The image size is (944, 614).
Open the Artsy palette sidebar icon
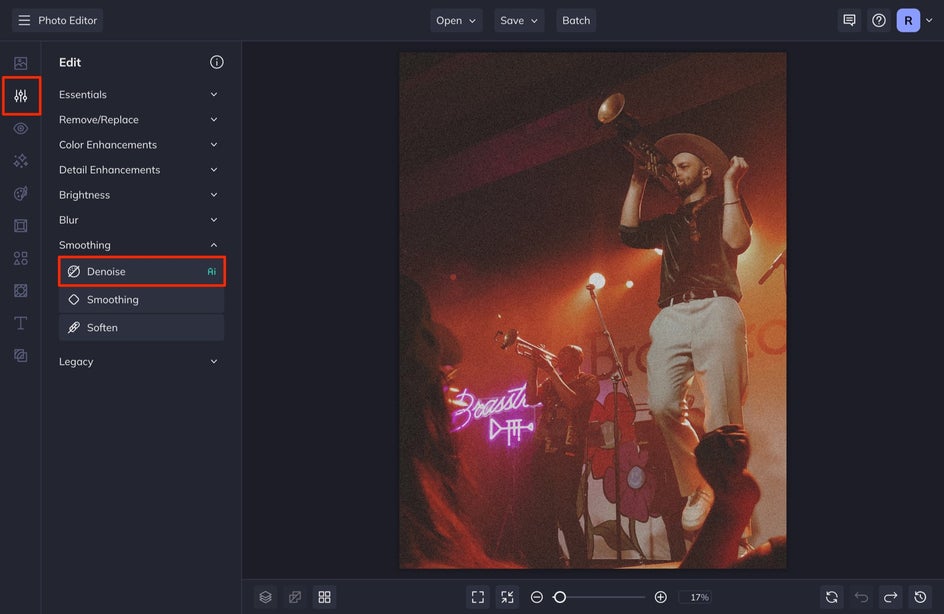coord(20,193)
